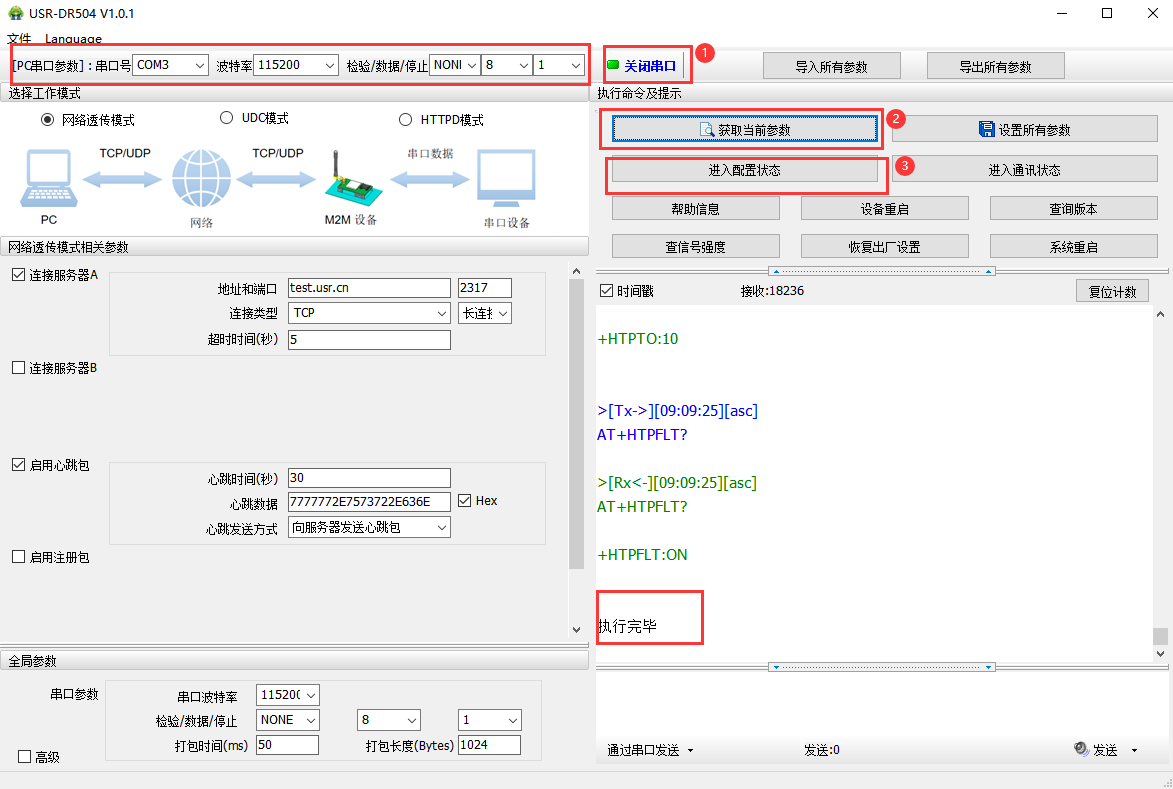The image size is (1173, 789).
Task: Click the floppy disk icon on 设置所有参数
Action: coord(986,130)
